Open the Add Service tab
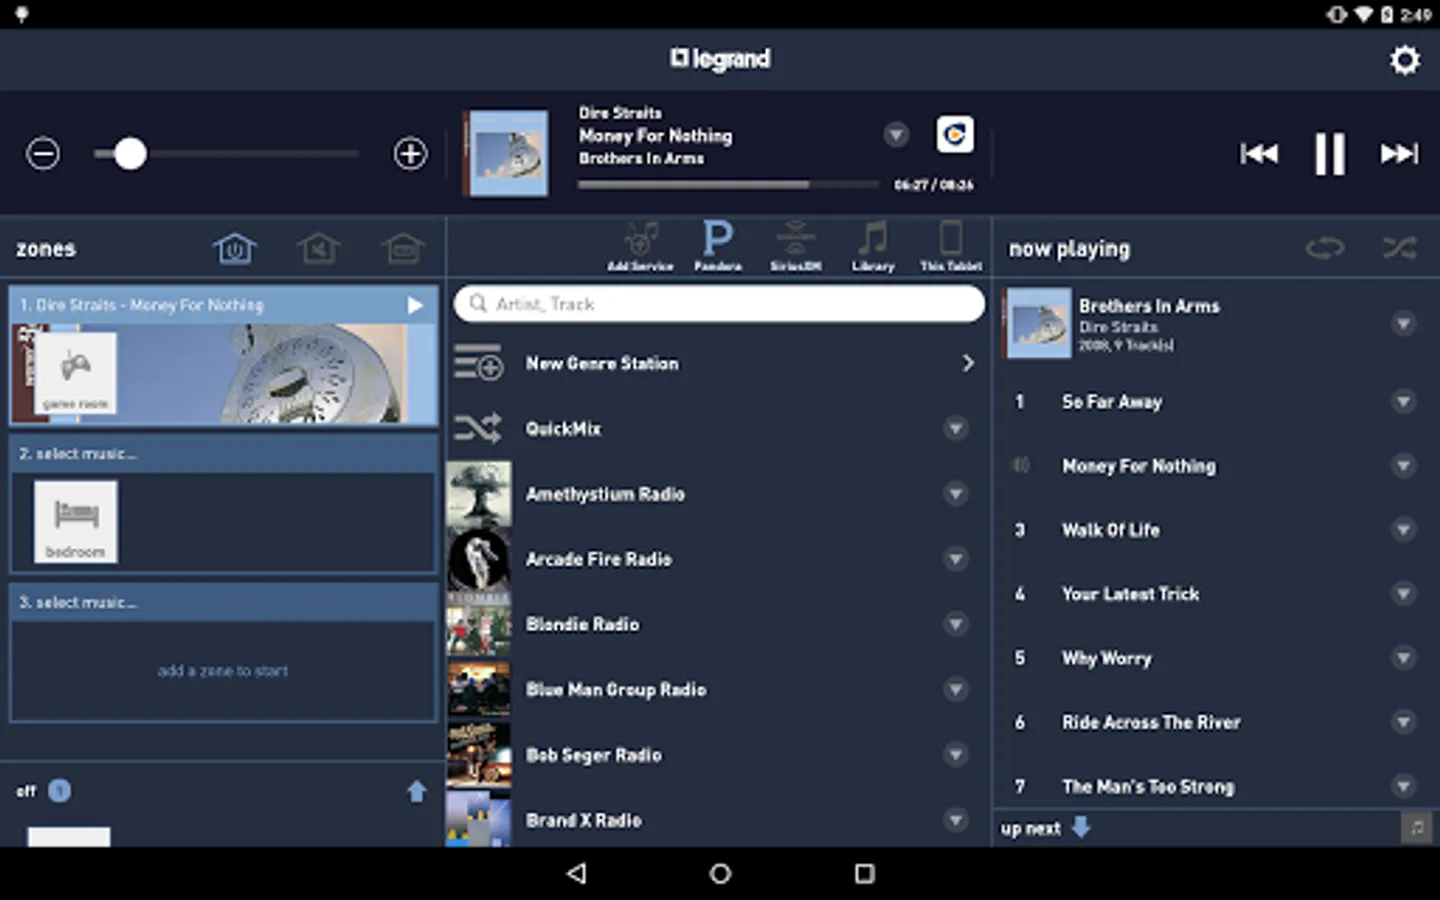Image resolution: width=1440 pixels, height=900 pixels. click(640, 246)
